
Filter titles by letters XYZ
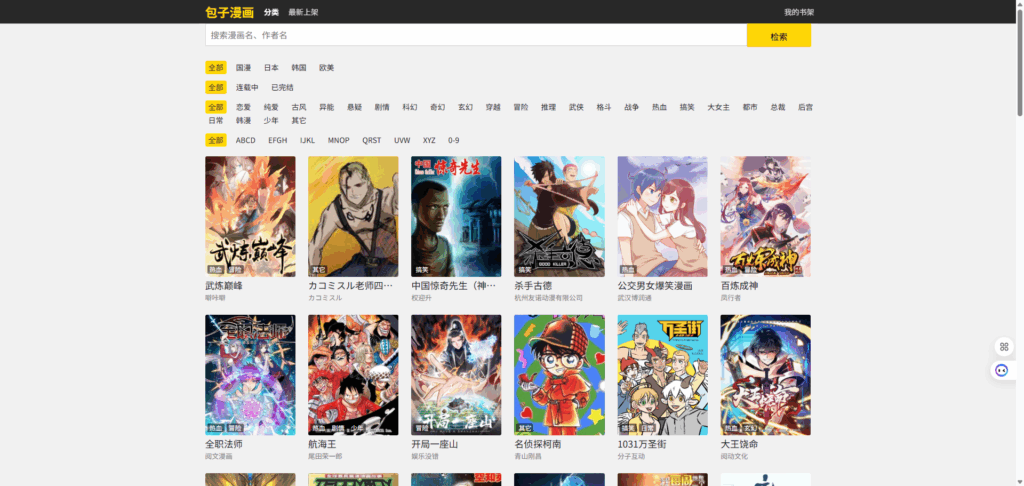tap(429, 140)
